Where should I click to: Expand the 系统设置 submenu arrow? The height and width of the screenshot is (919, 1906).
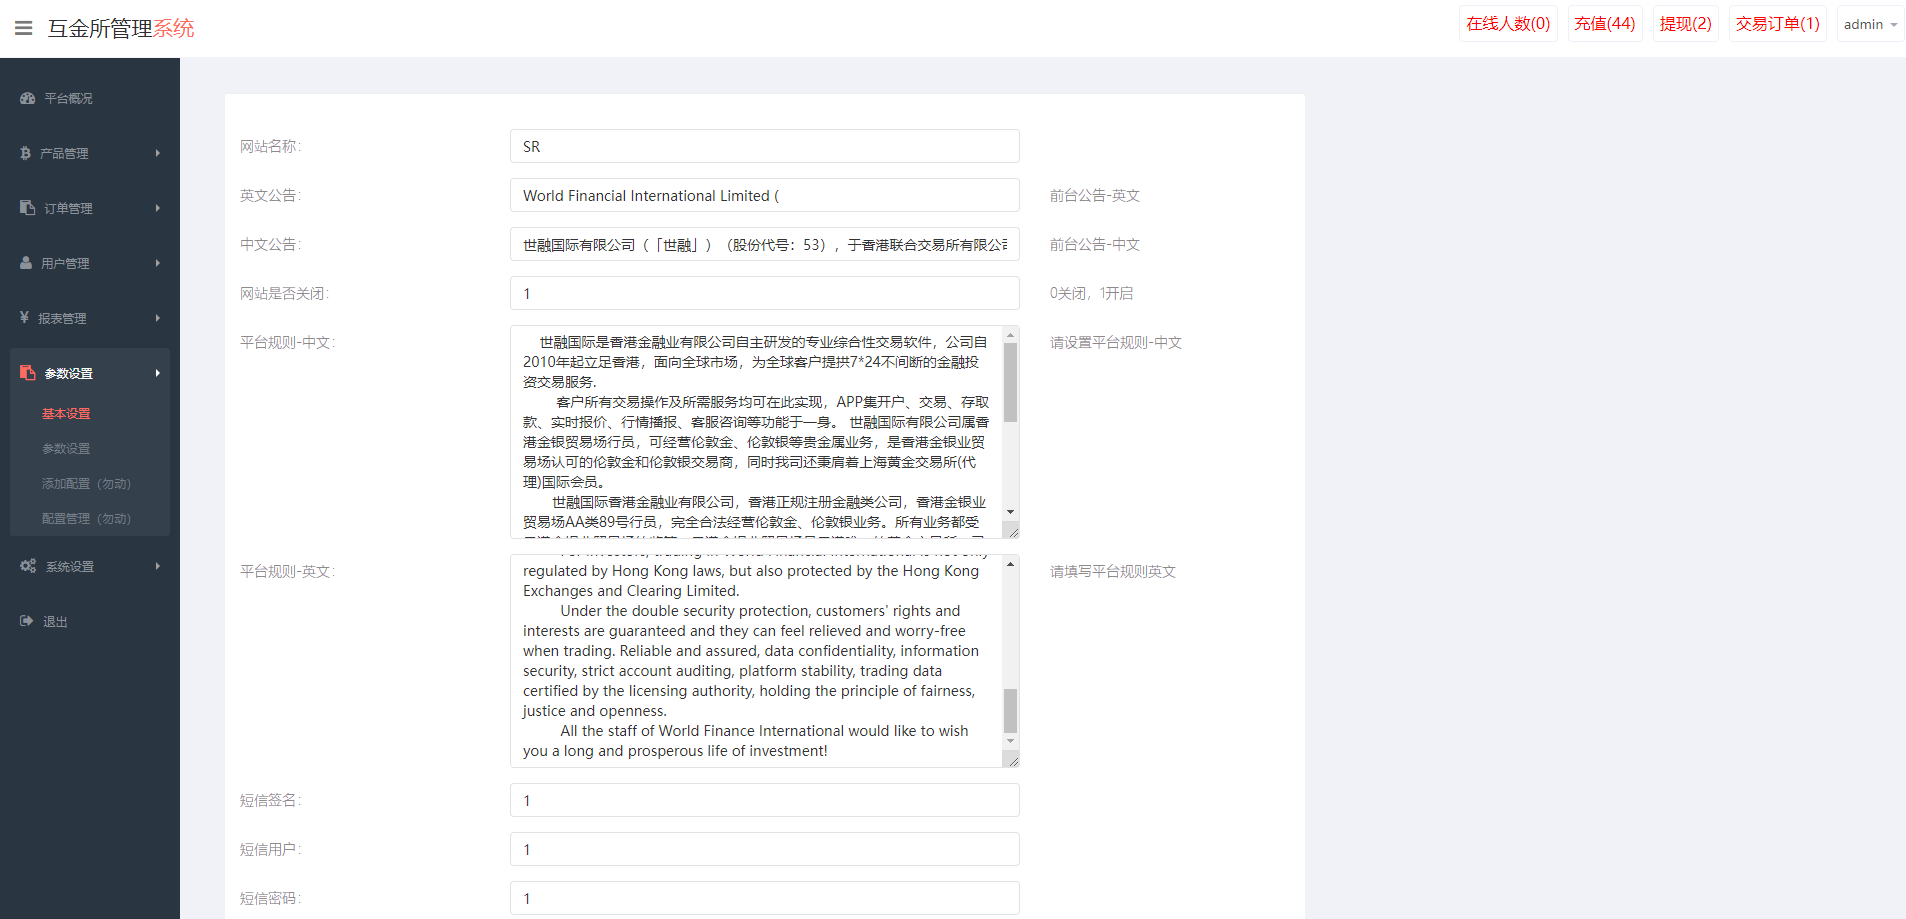(x=158, y=566)
